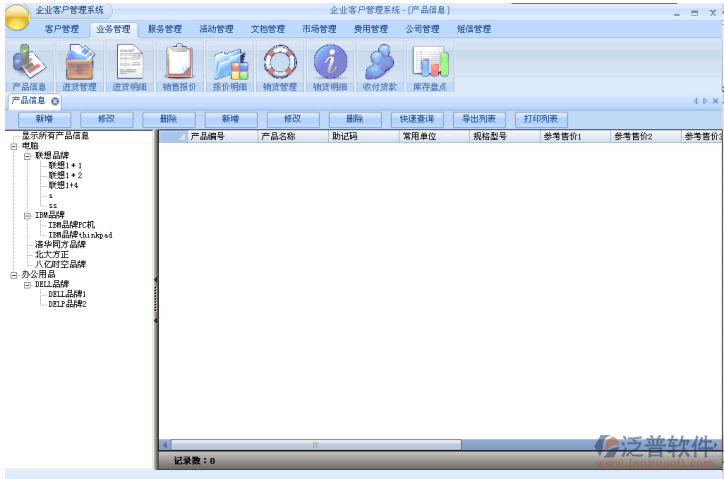724x479 pixels.
Task: Select the DELP品牌2 tree item
Action: [67, 304]
